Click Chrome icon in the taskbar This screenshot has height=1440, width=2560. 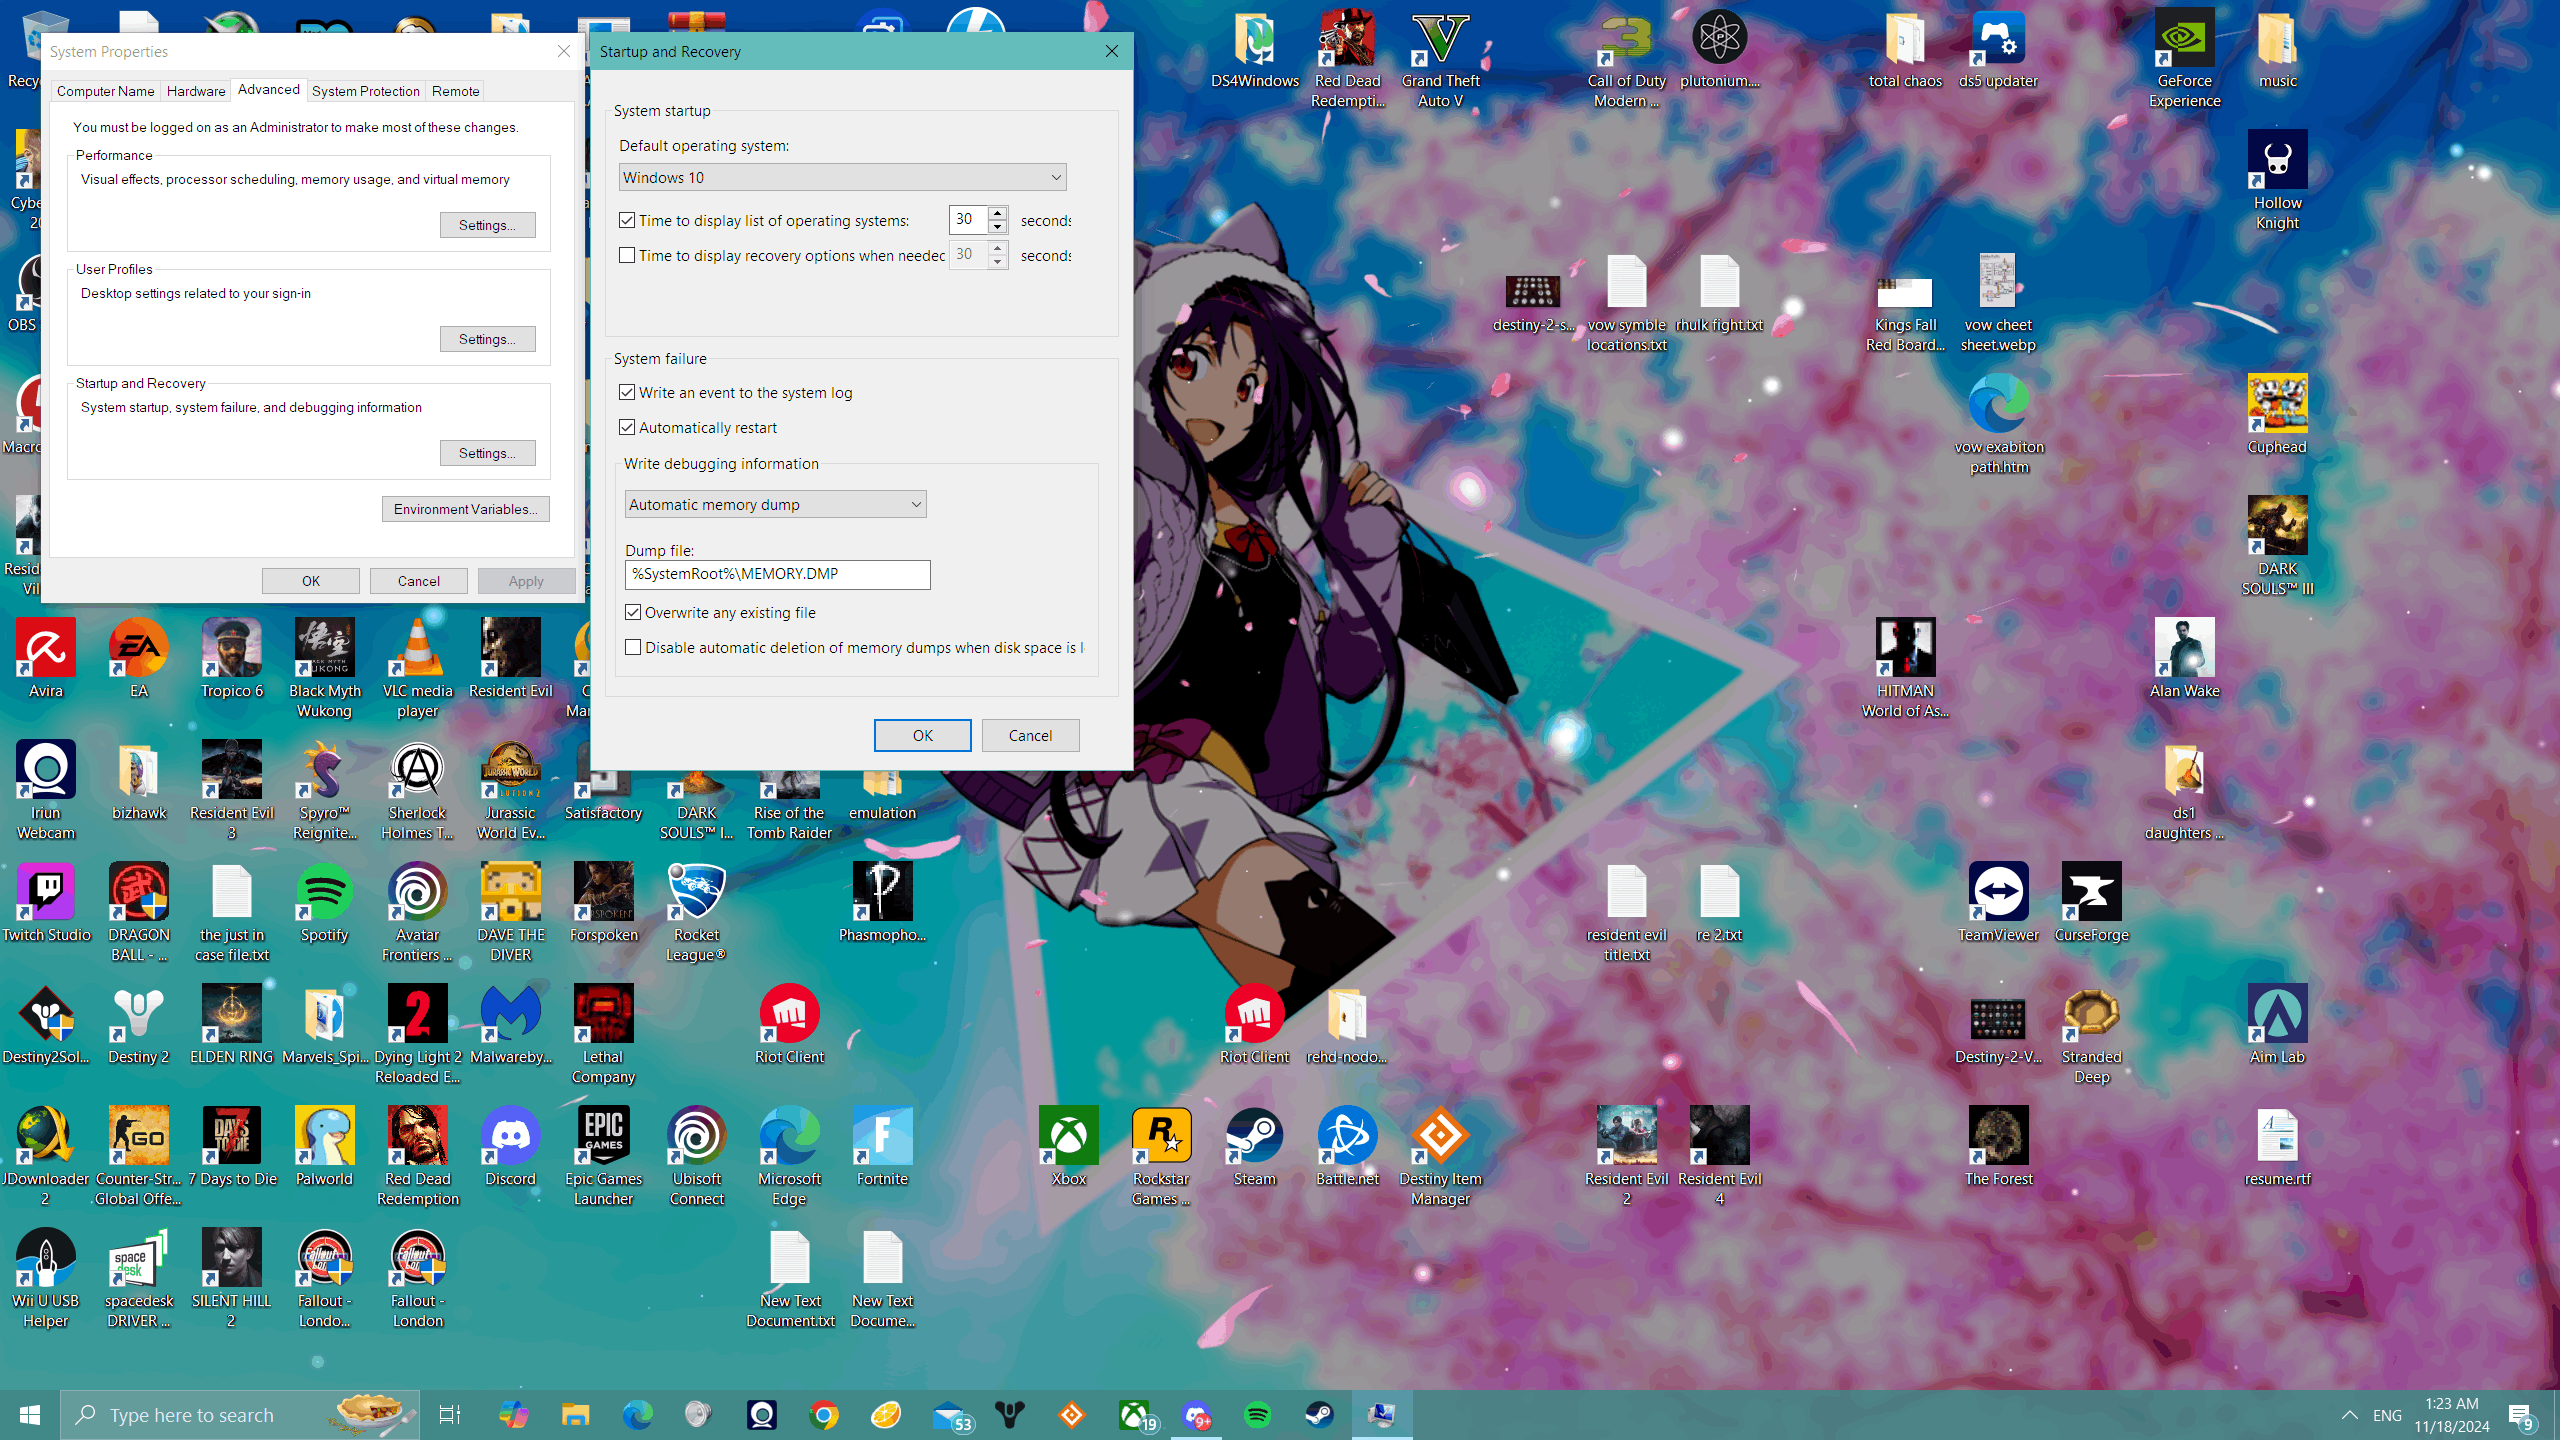pos(824,1415)
